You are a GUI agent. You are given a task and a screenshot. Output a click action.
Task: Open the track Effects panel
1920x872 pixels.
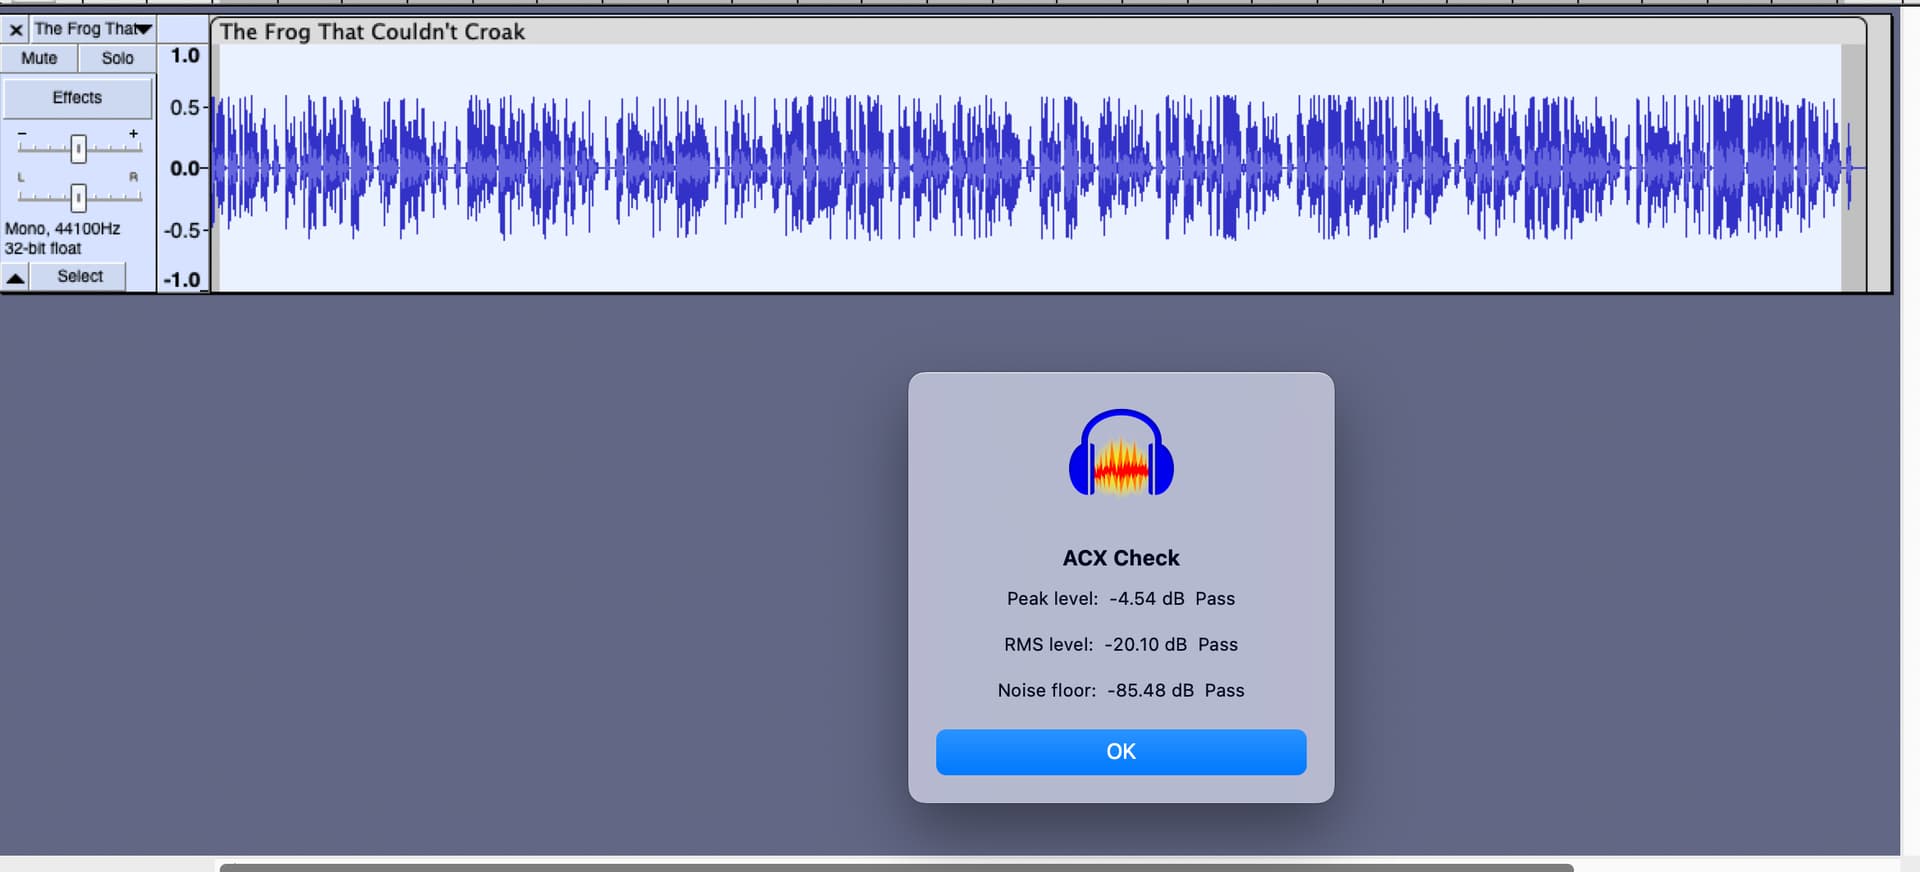(77, 98)
